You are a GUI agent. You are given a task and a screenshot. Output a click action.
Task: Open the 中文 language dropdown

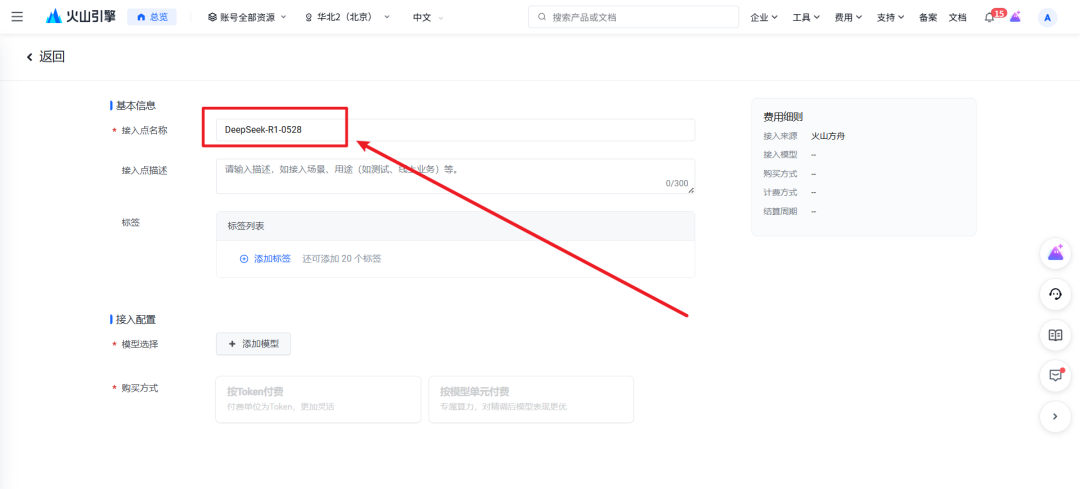pyautogui.click(x=428, y=17)
